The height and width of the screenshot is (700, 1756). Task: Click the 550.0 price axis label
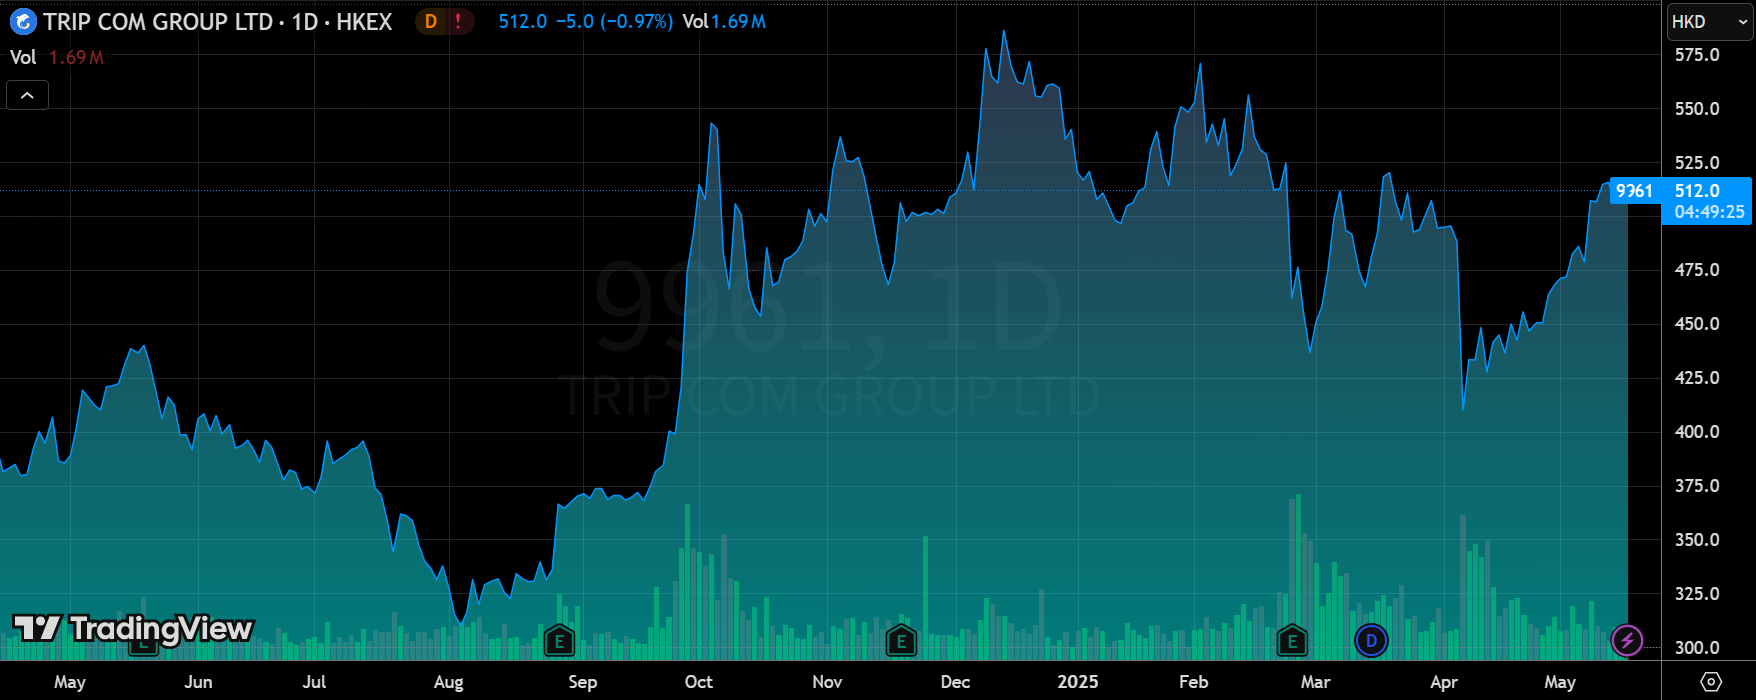click(x=1697, y=109)
